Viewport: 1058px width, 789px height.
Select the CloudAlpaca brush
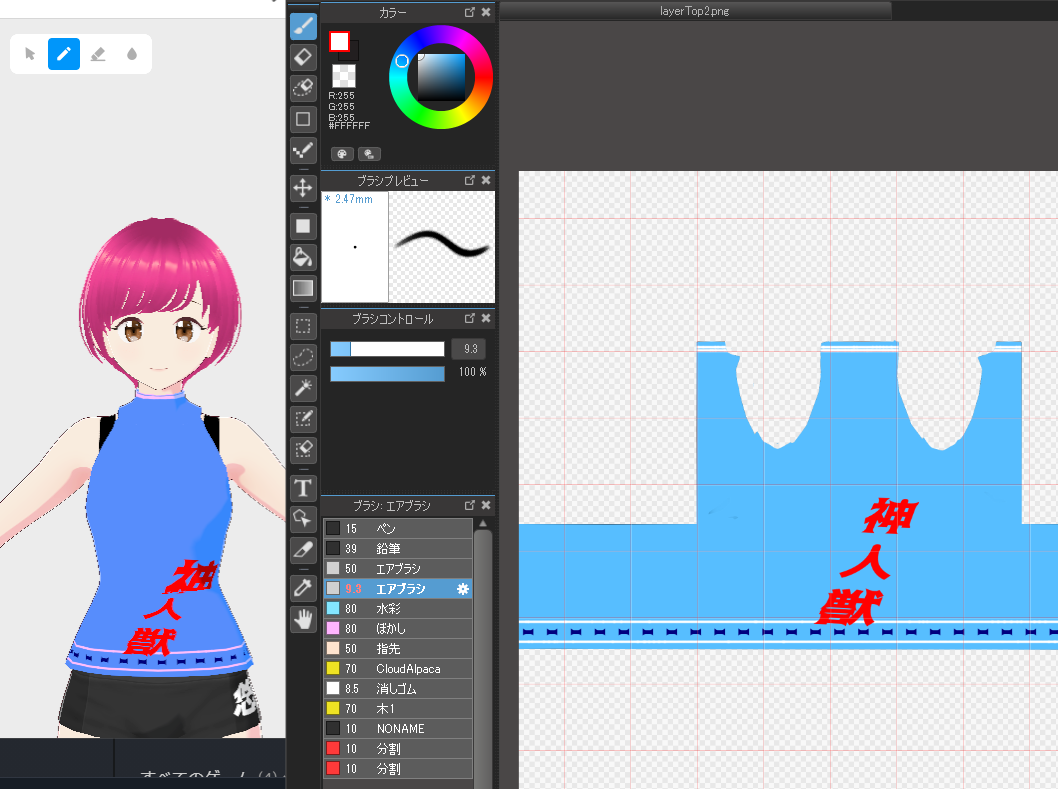pos(398,669)
